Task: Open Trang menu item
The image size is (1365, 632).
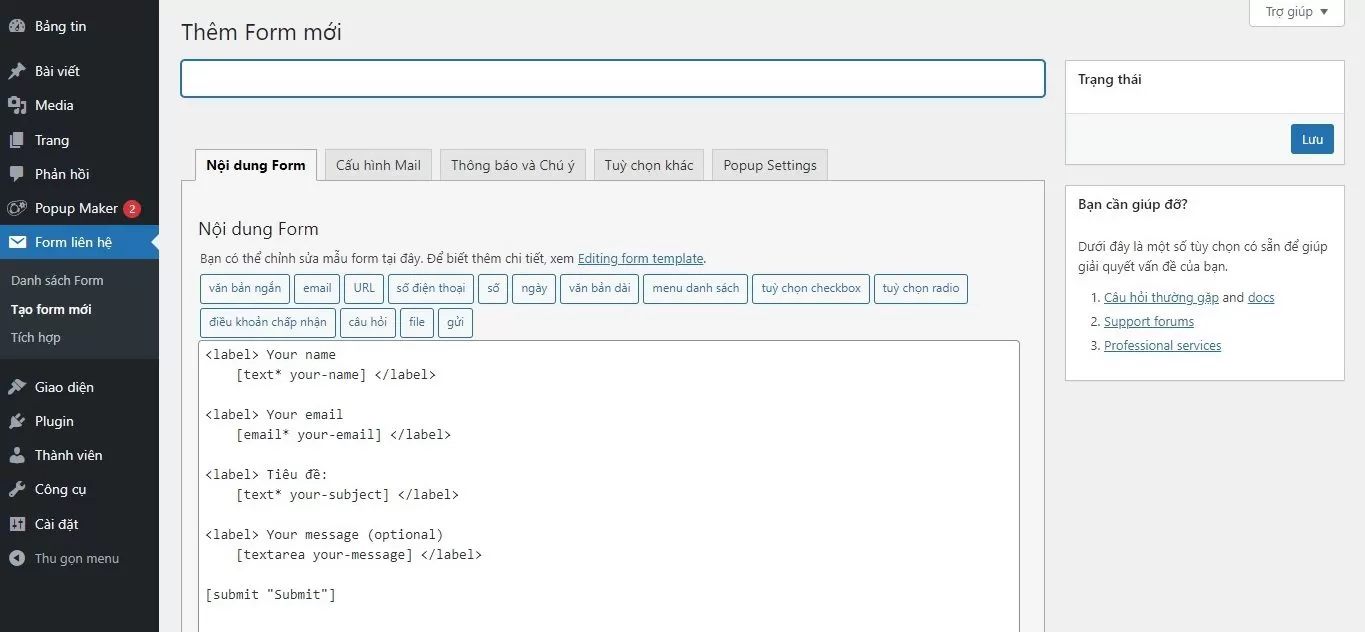Action: (x=79, y=140)
